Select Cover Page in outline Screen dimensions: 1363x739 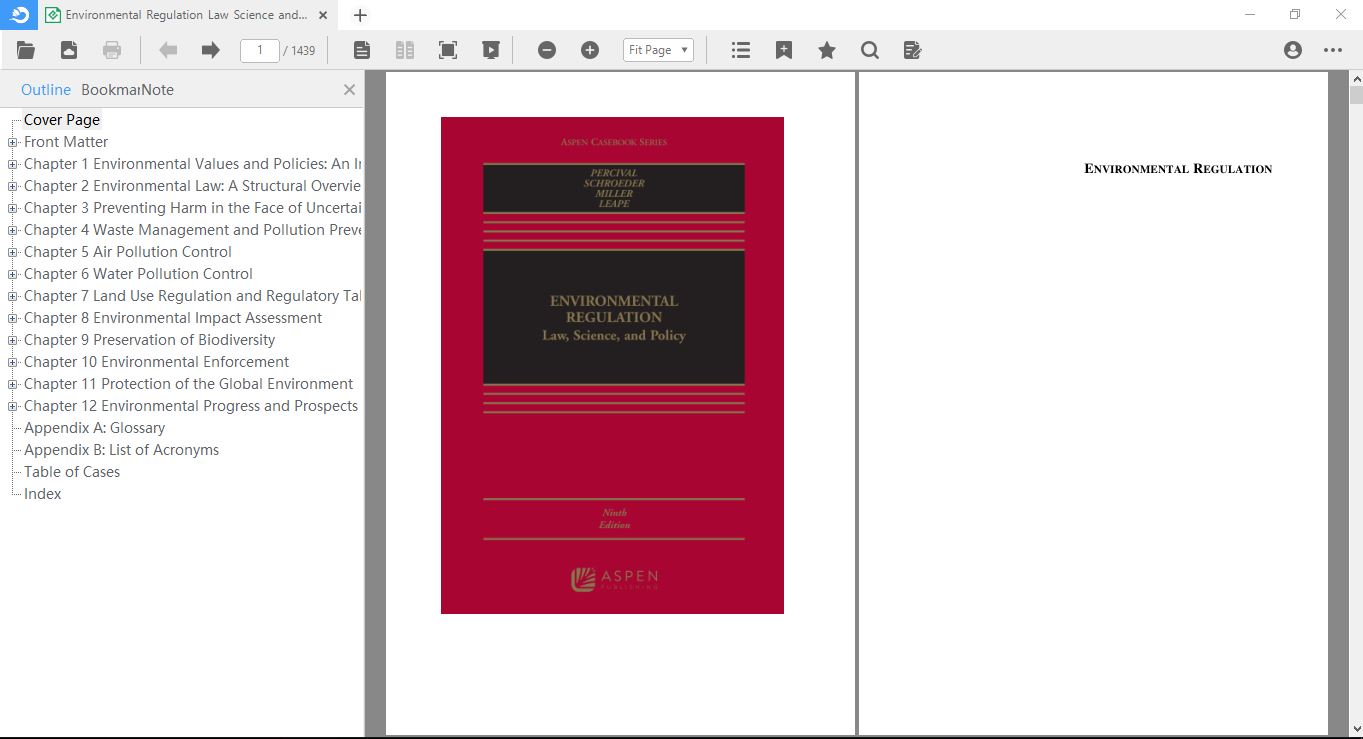pos(62,120)
